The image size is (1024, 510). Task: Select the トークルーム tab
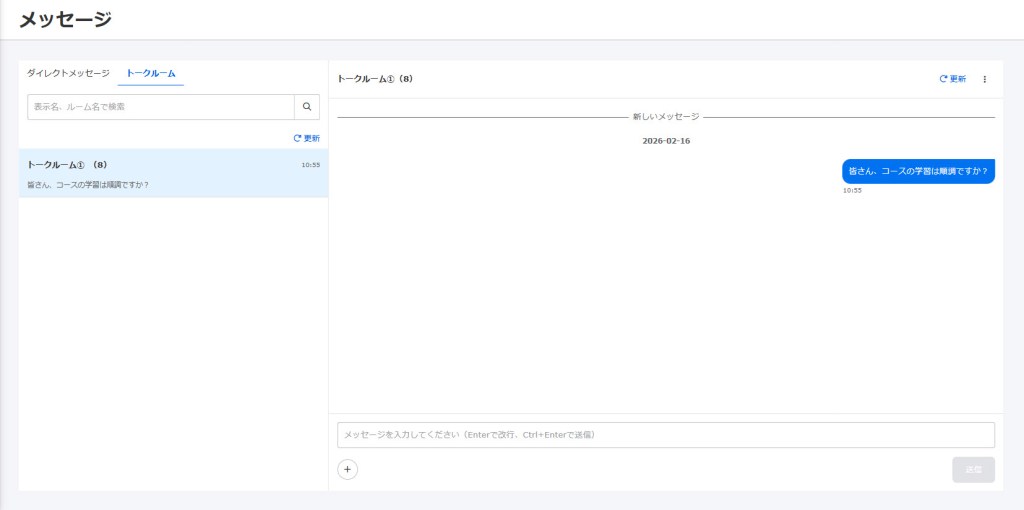click(x=151, y=73)
